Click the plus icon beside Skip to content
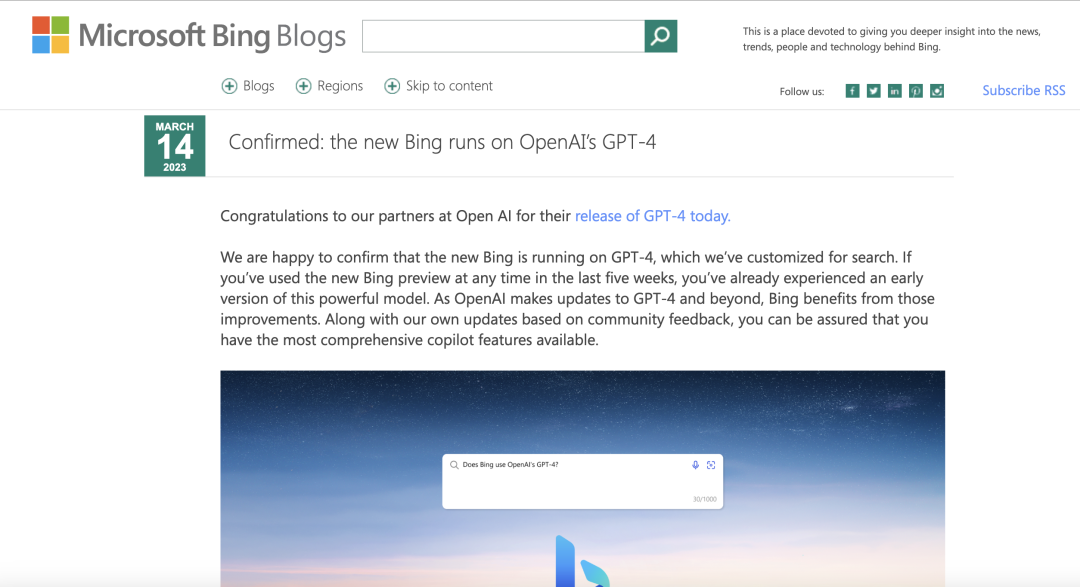This screenshot has height=587, width=1080. pyautogui.click(x=393, y=86)
